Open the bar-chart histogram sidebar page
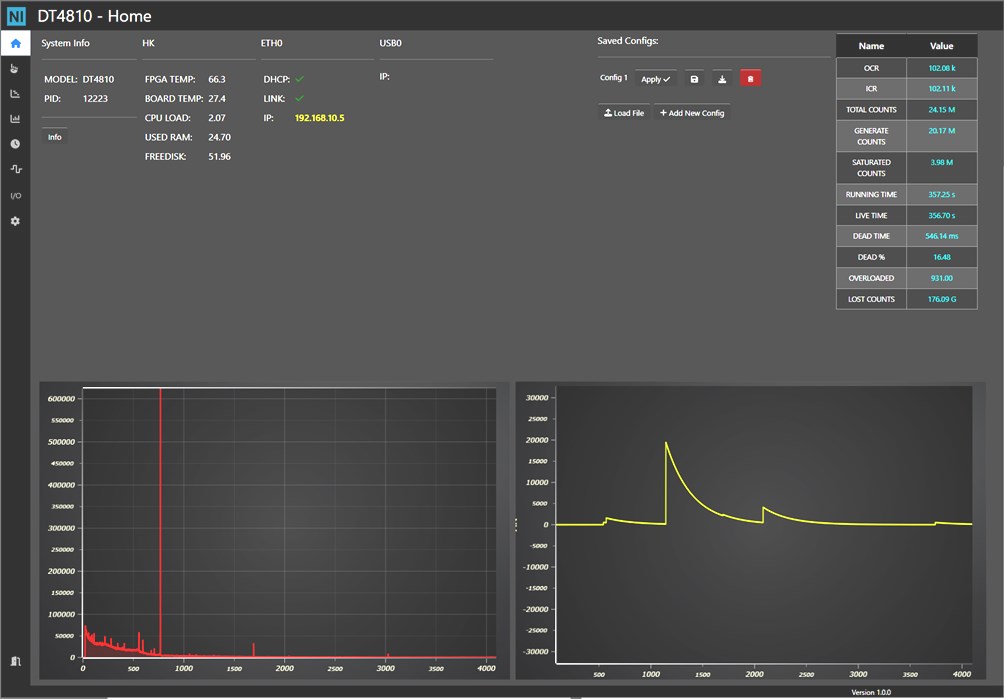The width and height of the screenshot is (1004, 699). (x=15, y=118)
